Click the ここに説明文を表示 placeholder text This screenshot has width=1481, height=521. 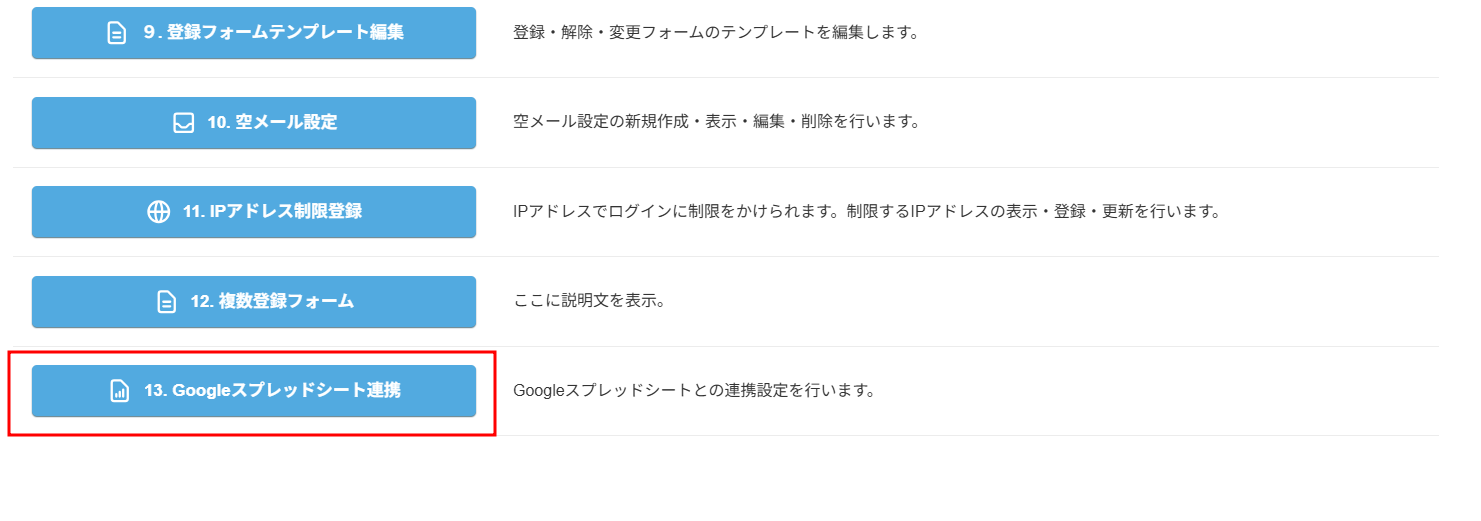pos(589,301)
